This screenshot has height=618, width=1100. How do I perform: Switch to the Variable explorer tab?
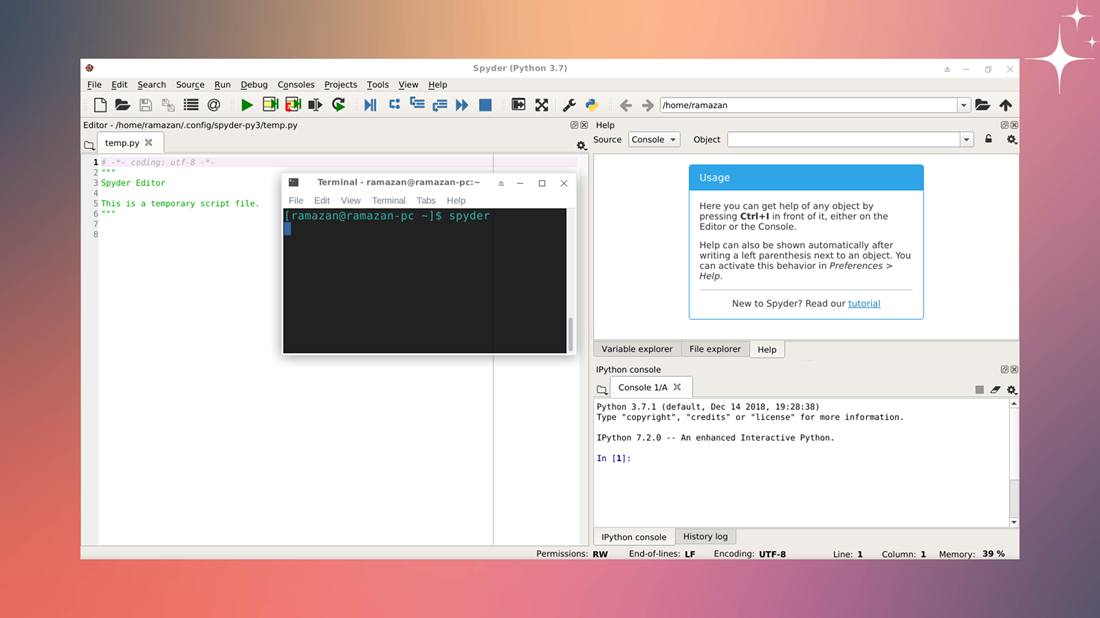(637, 349)
